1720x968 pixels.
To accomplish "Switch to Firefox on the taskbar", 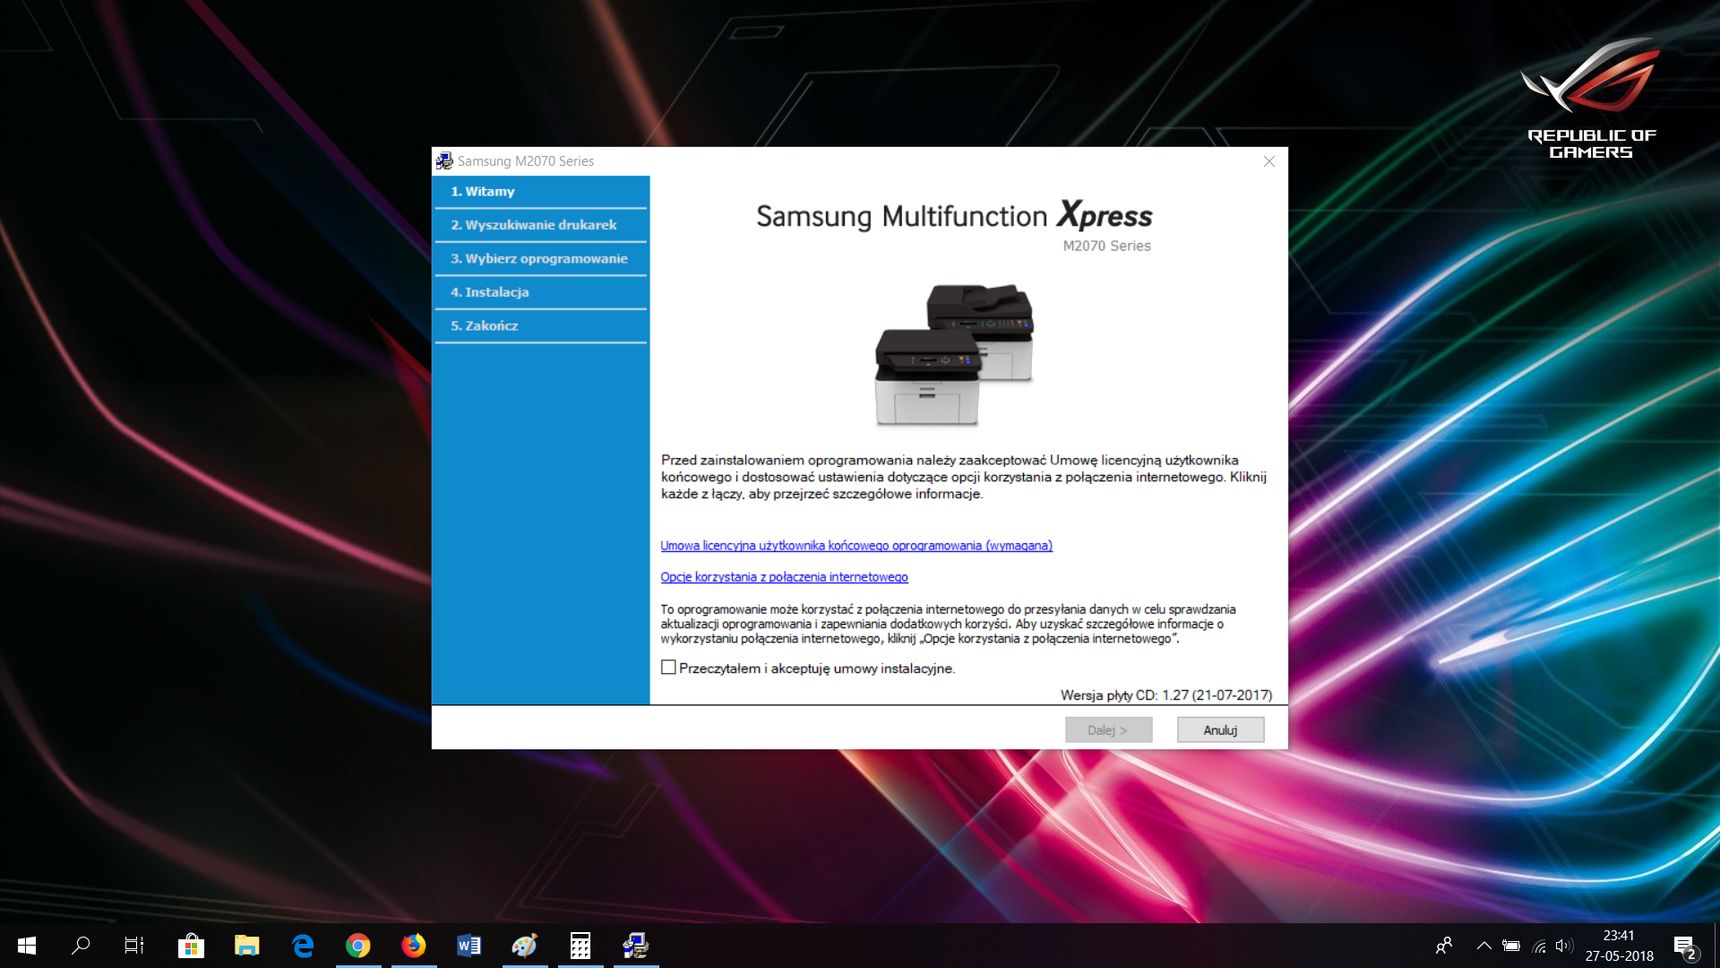I will click(x=413, y=945).
